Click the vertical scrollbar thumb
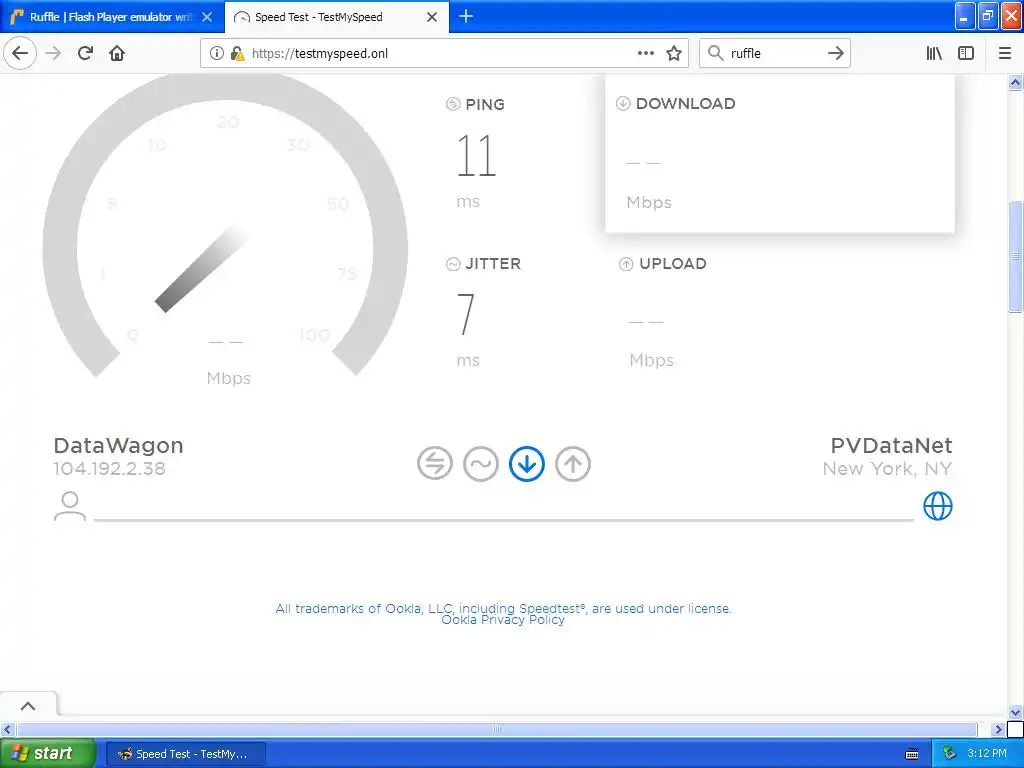The image size is (1024, 768). pos(1016,256)
